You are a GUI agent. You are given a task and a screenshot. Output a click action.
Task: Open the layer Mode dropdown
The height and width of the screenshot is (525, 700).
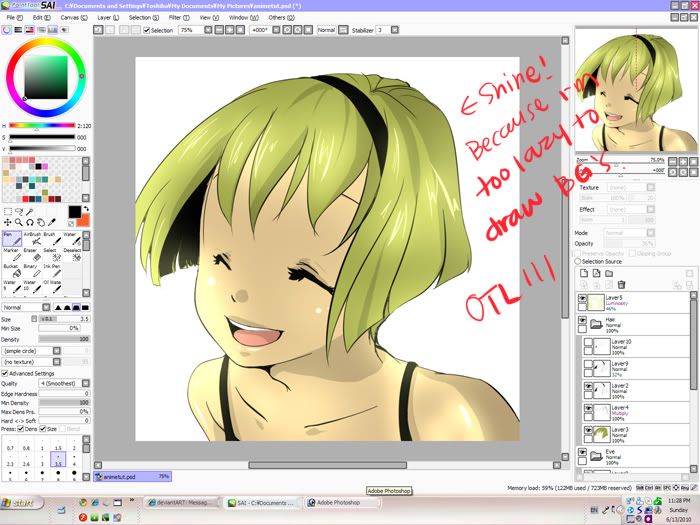(650, 233)
